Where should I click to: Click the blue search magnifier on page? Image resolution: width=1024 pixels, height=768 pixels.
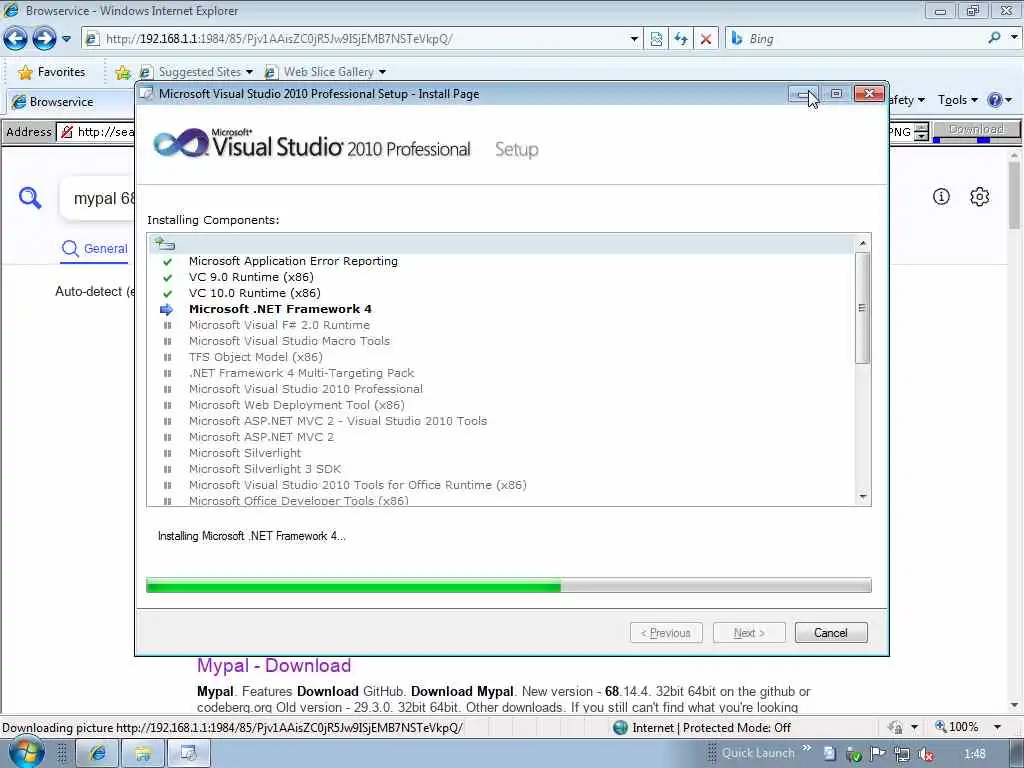pos(30,197)
